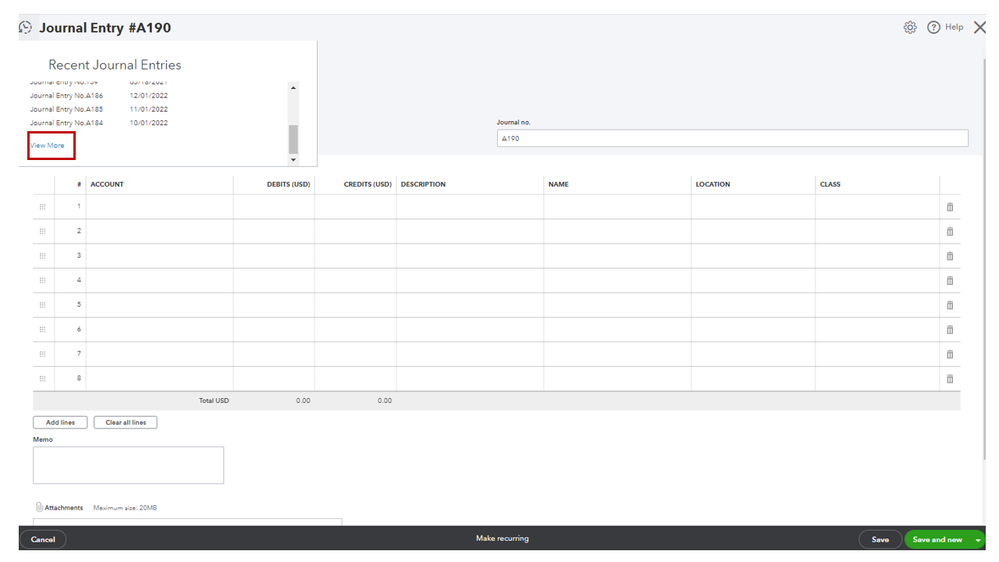Click the LOCATION column header
The height and width of the screenshot is (562, 999).
(x=712, y=184)
